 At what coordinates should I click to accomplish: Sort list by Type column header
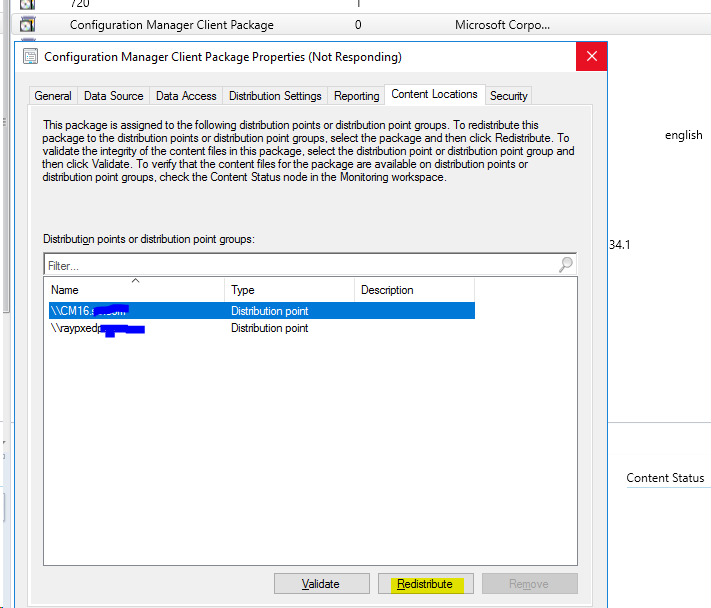289,290
